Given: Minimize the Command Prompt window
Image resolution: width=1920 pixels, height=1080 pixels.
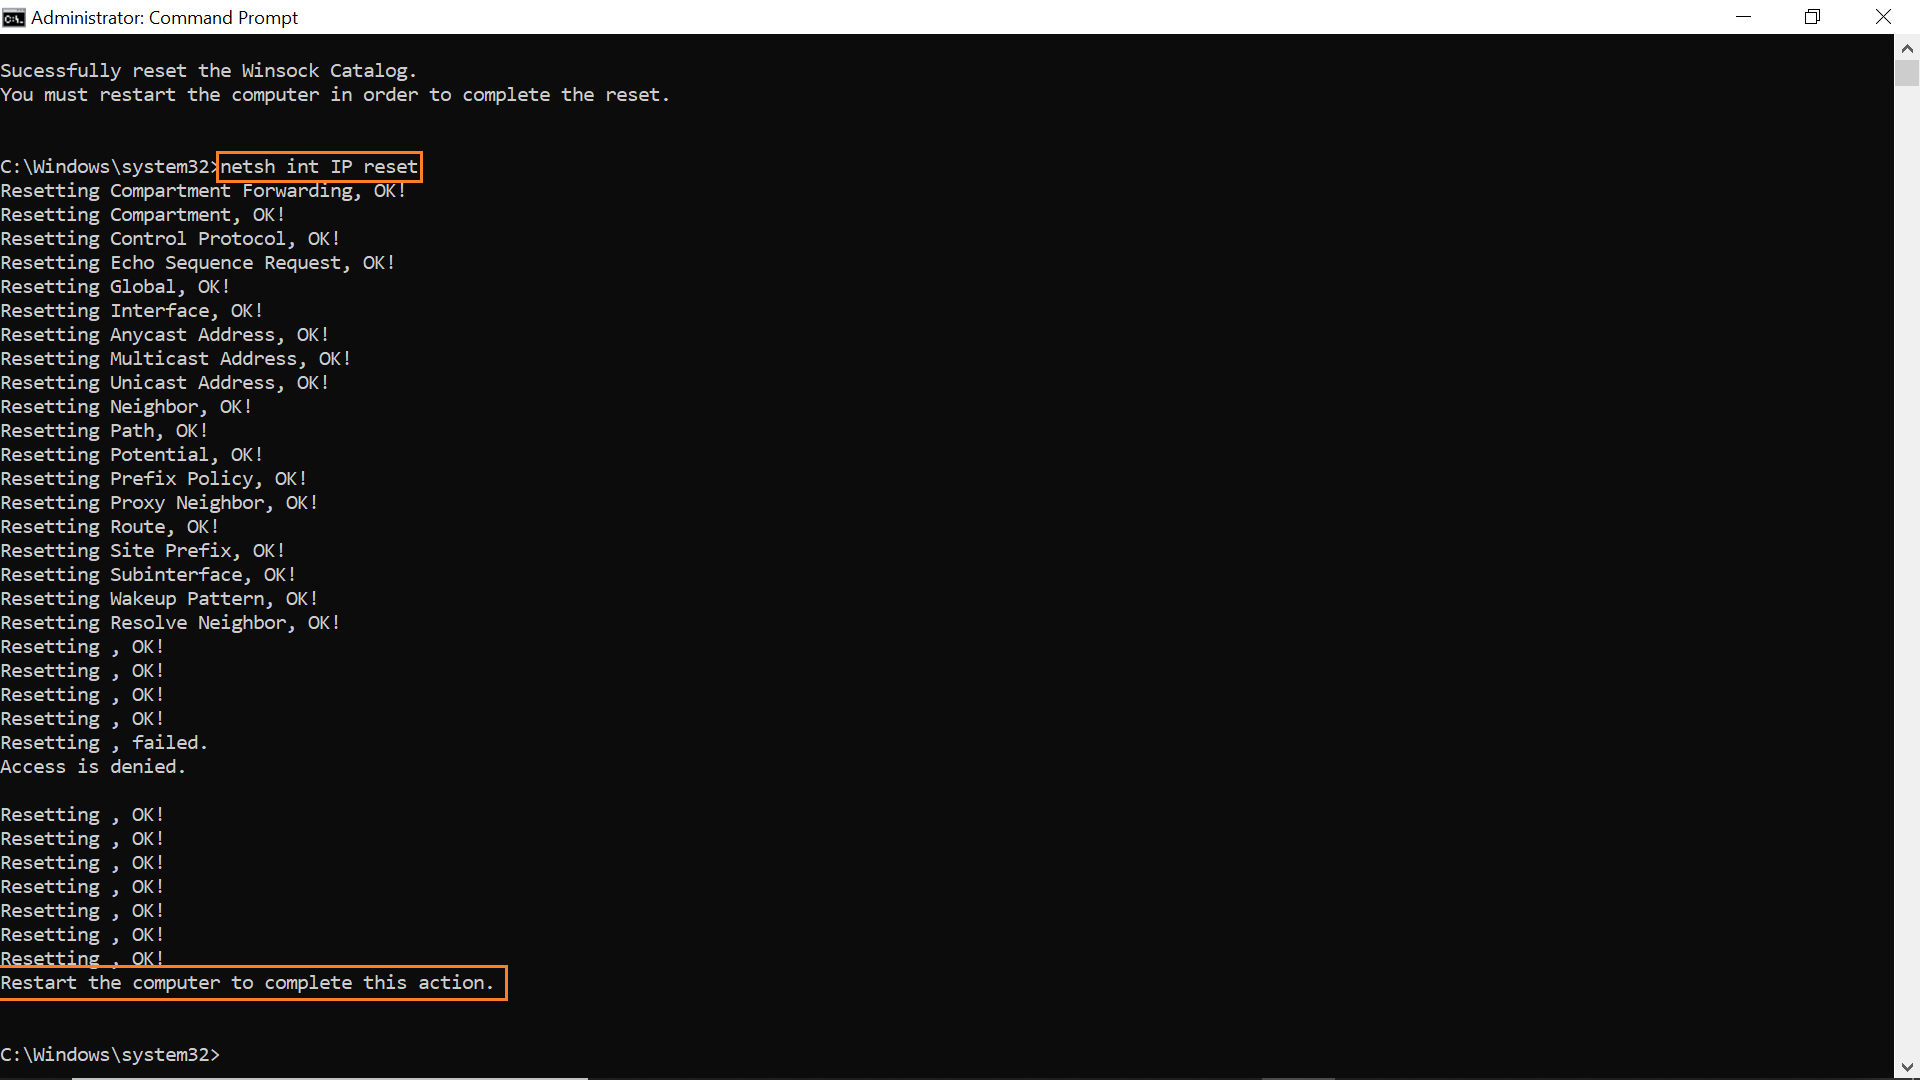Looking at the screenshot, I should pos(1744,17).
